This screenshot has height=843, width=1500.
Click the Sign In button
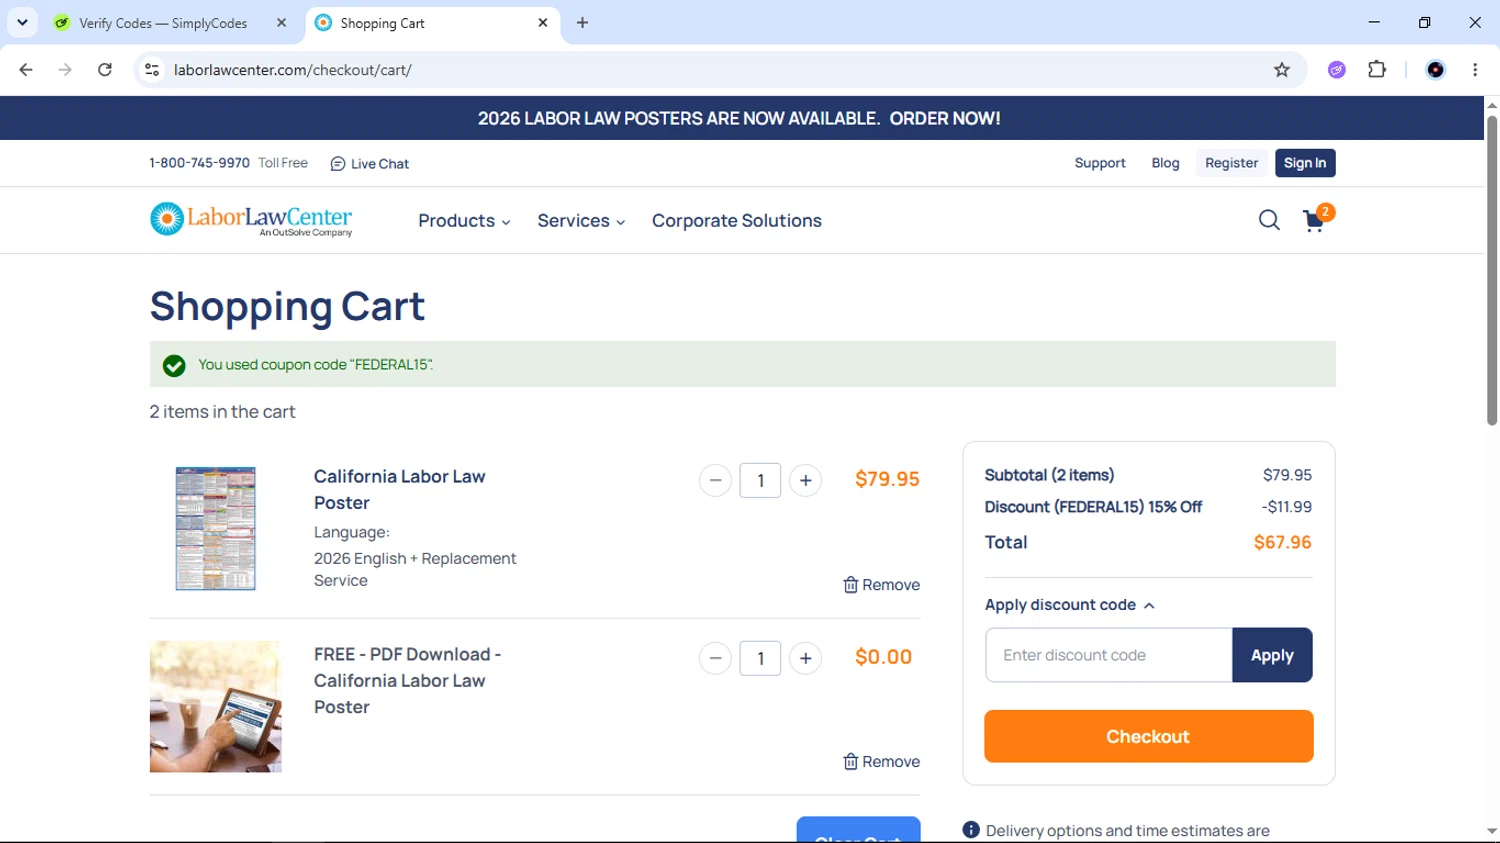click(1305, 163)
